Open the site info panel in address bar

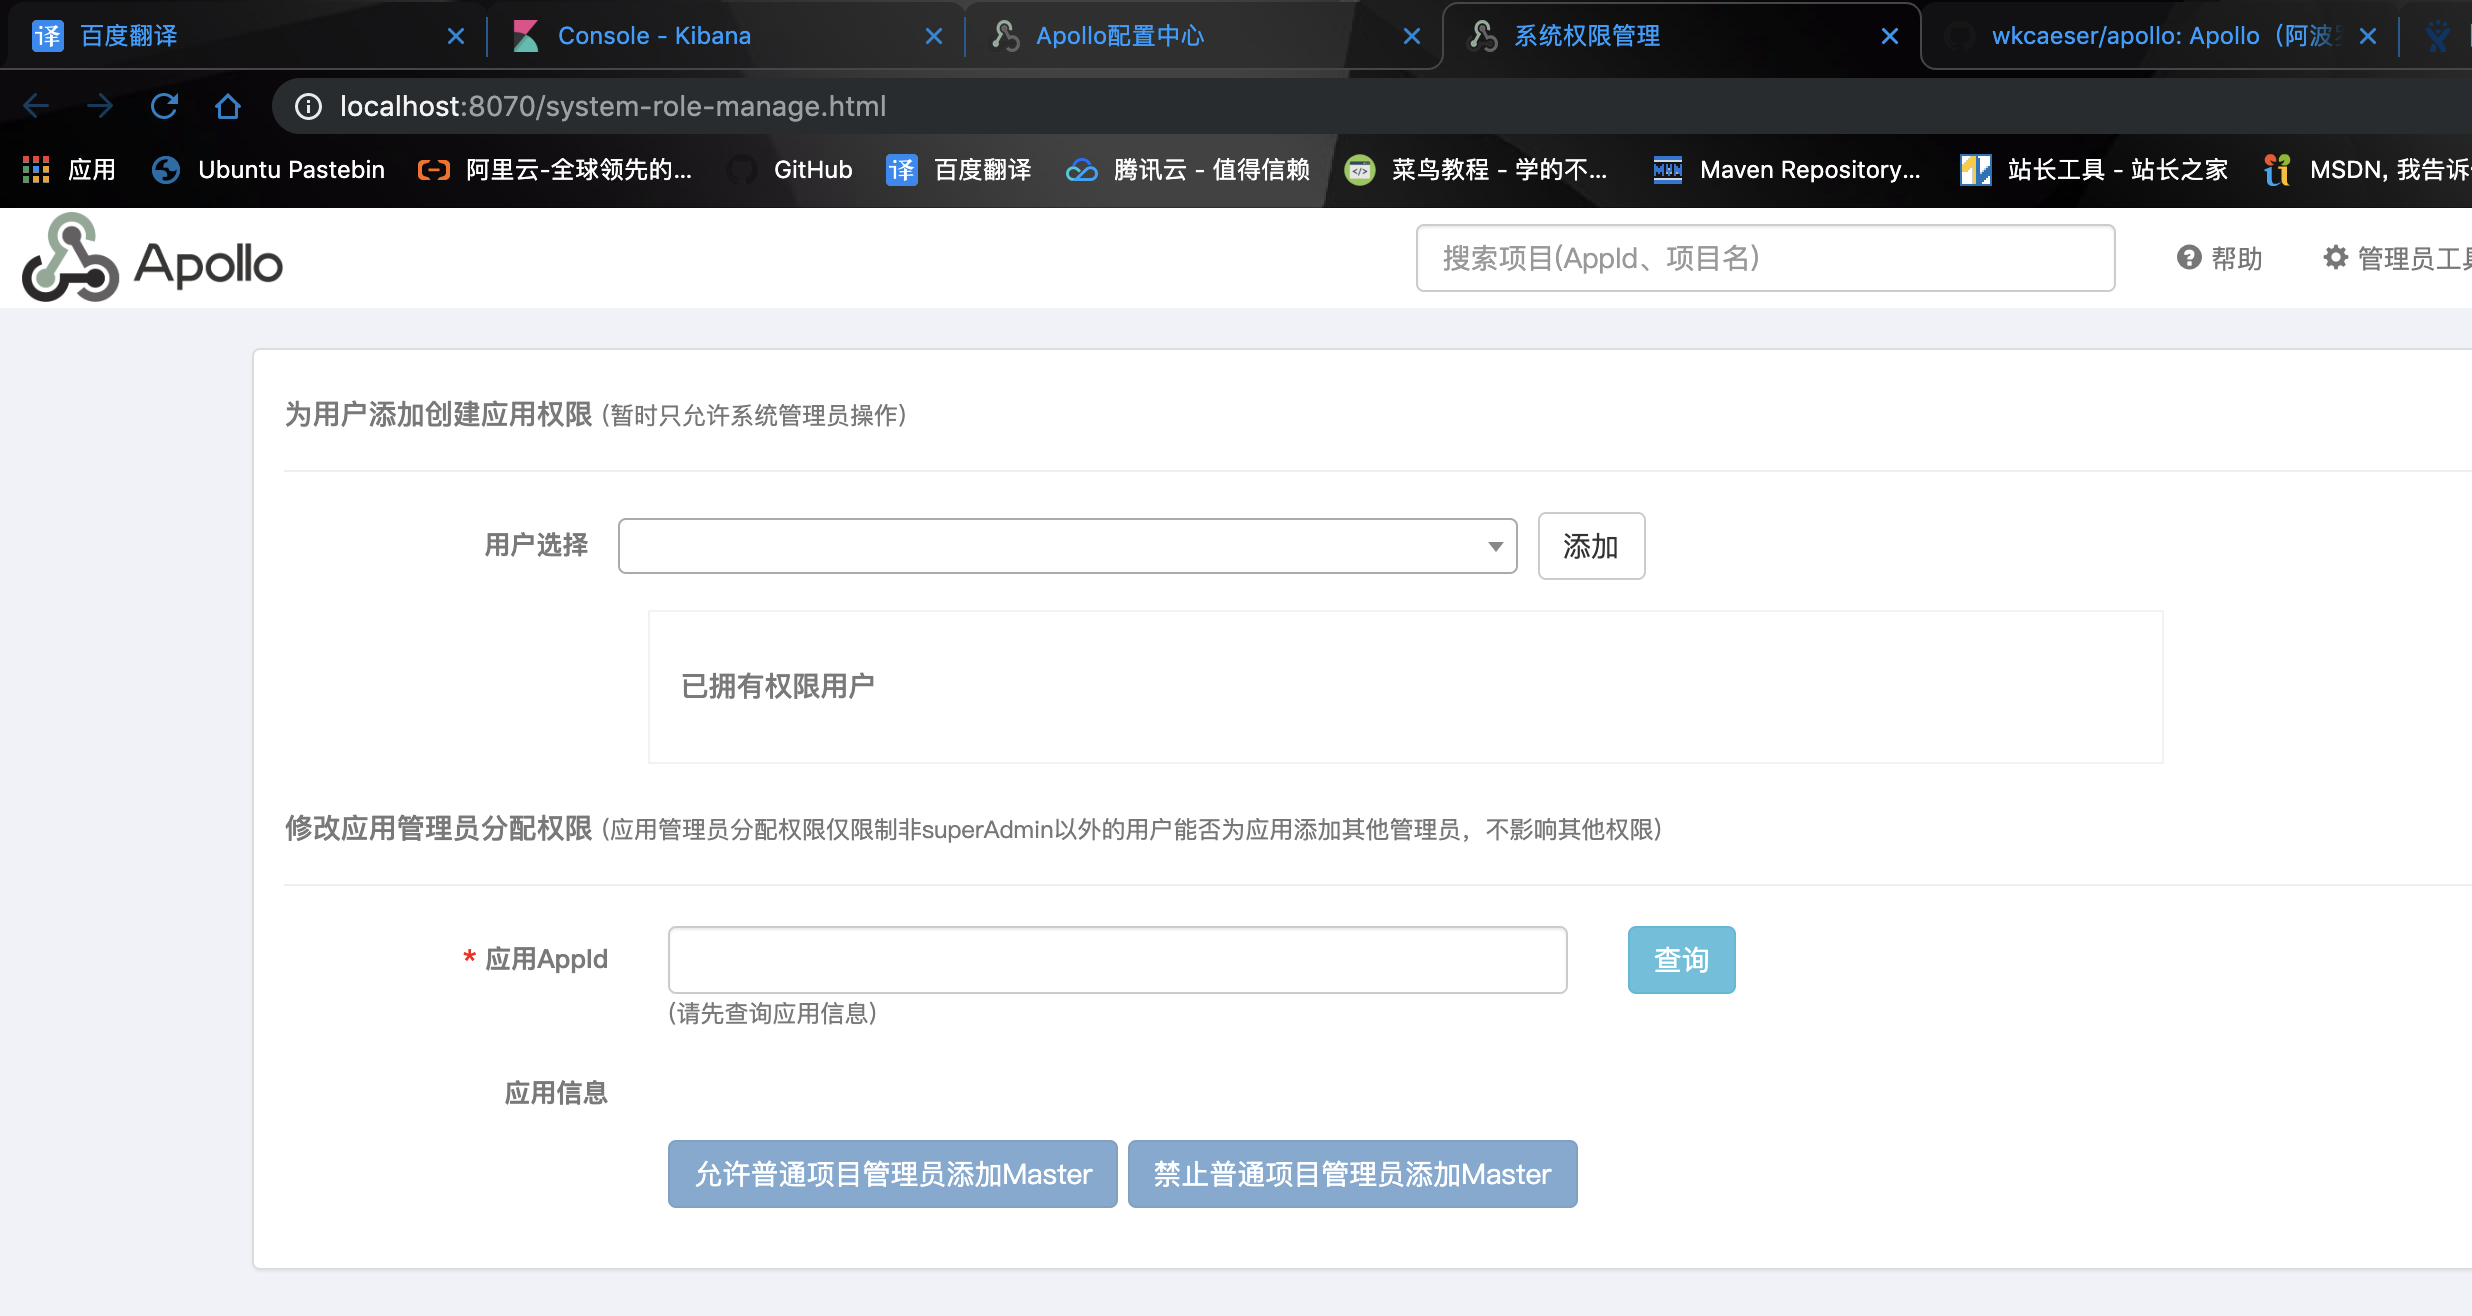click(x=307, y=106)
